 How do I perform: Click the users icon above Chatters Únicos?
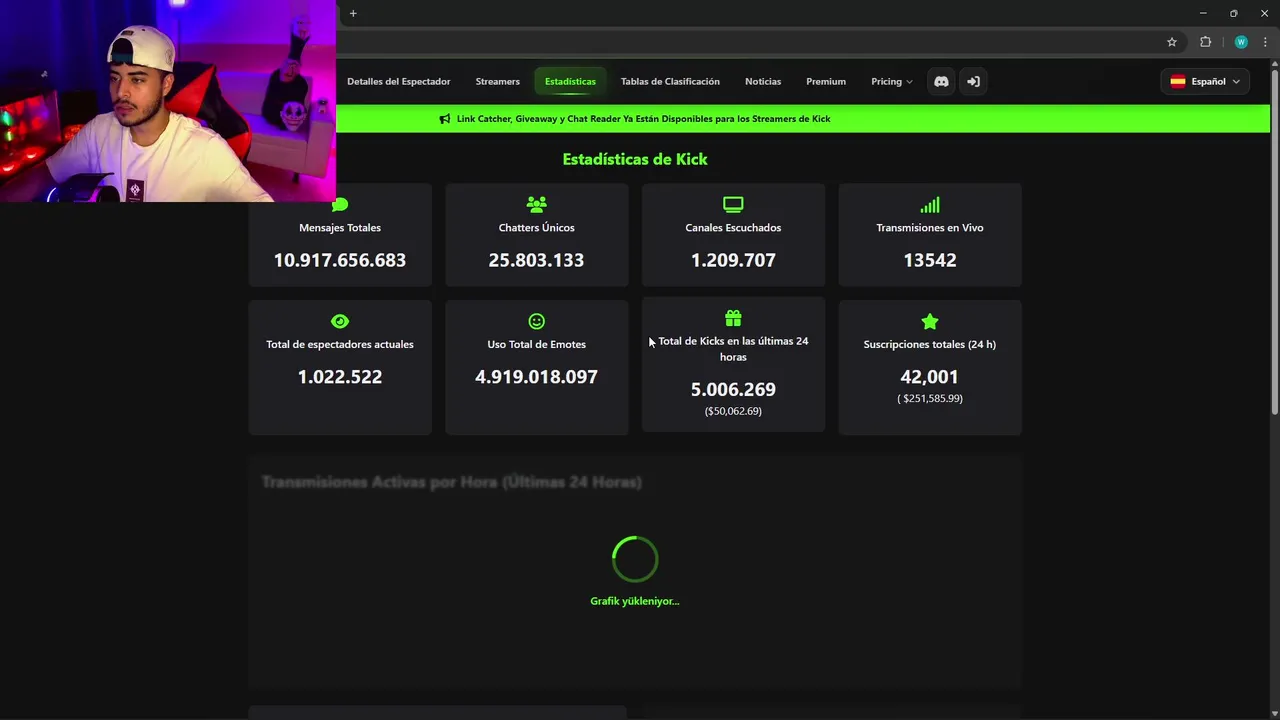(x=537, y=205)
